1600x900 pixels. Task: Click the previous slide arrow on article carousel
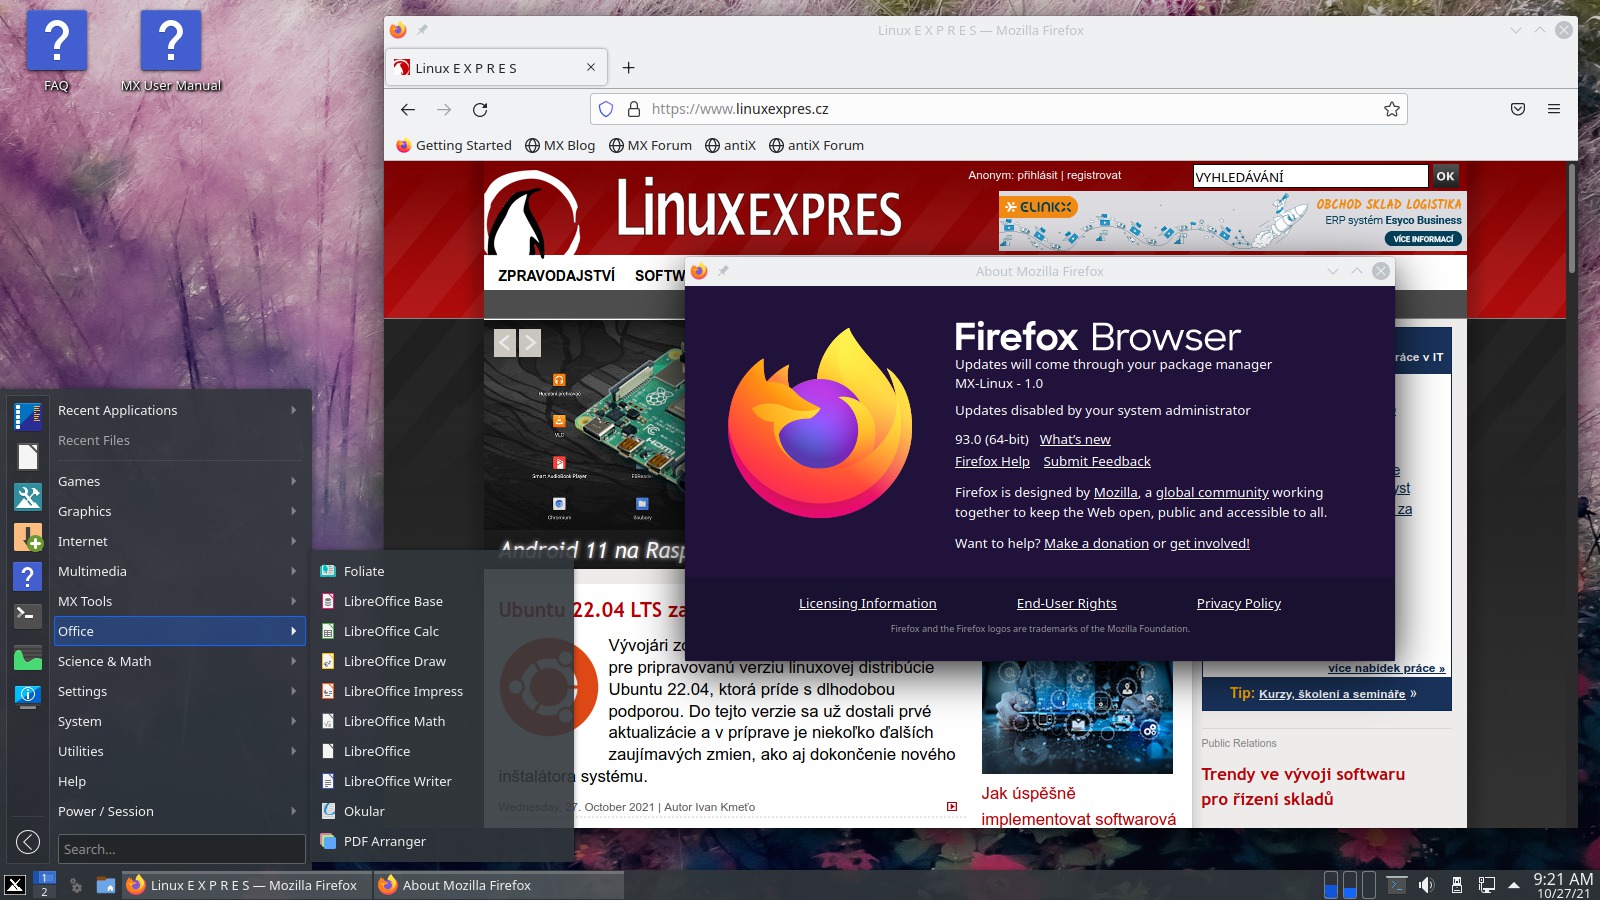(505, 343)
